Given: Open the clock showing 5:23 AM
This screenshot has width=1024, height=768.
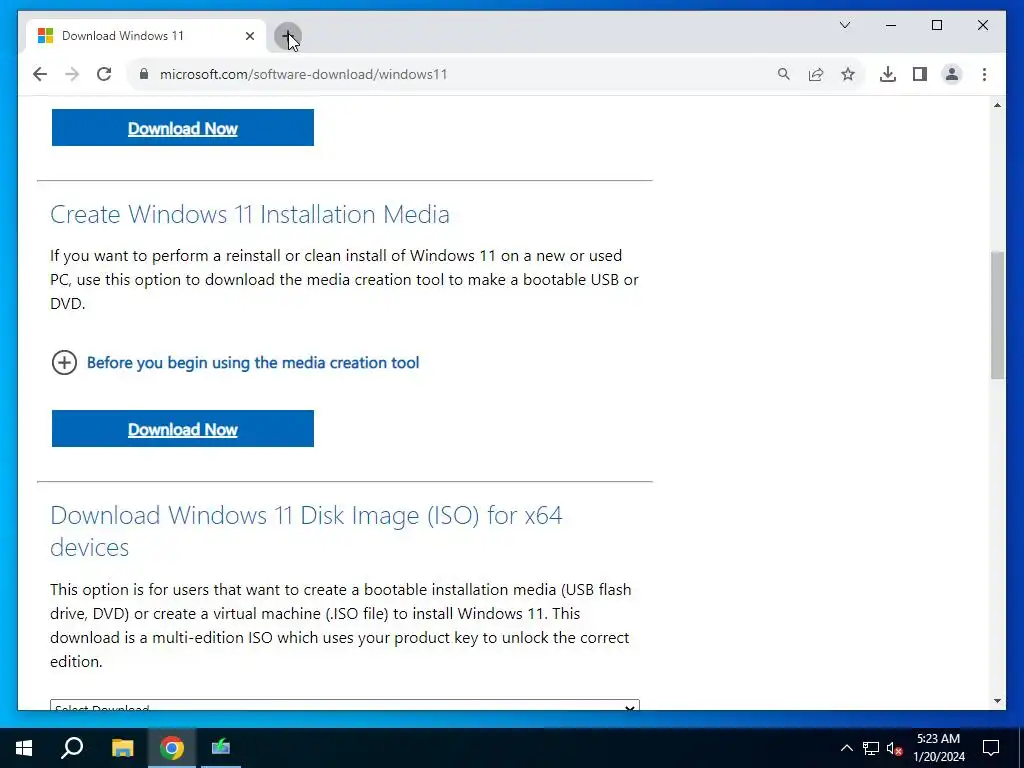Looking at the screenshot, I should click(938, 748).
